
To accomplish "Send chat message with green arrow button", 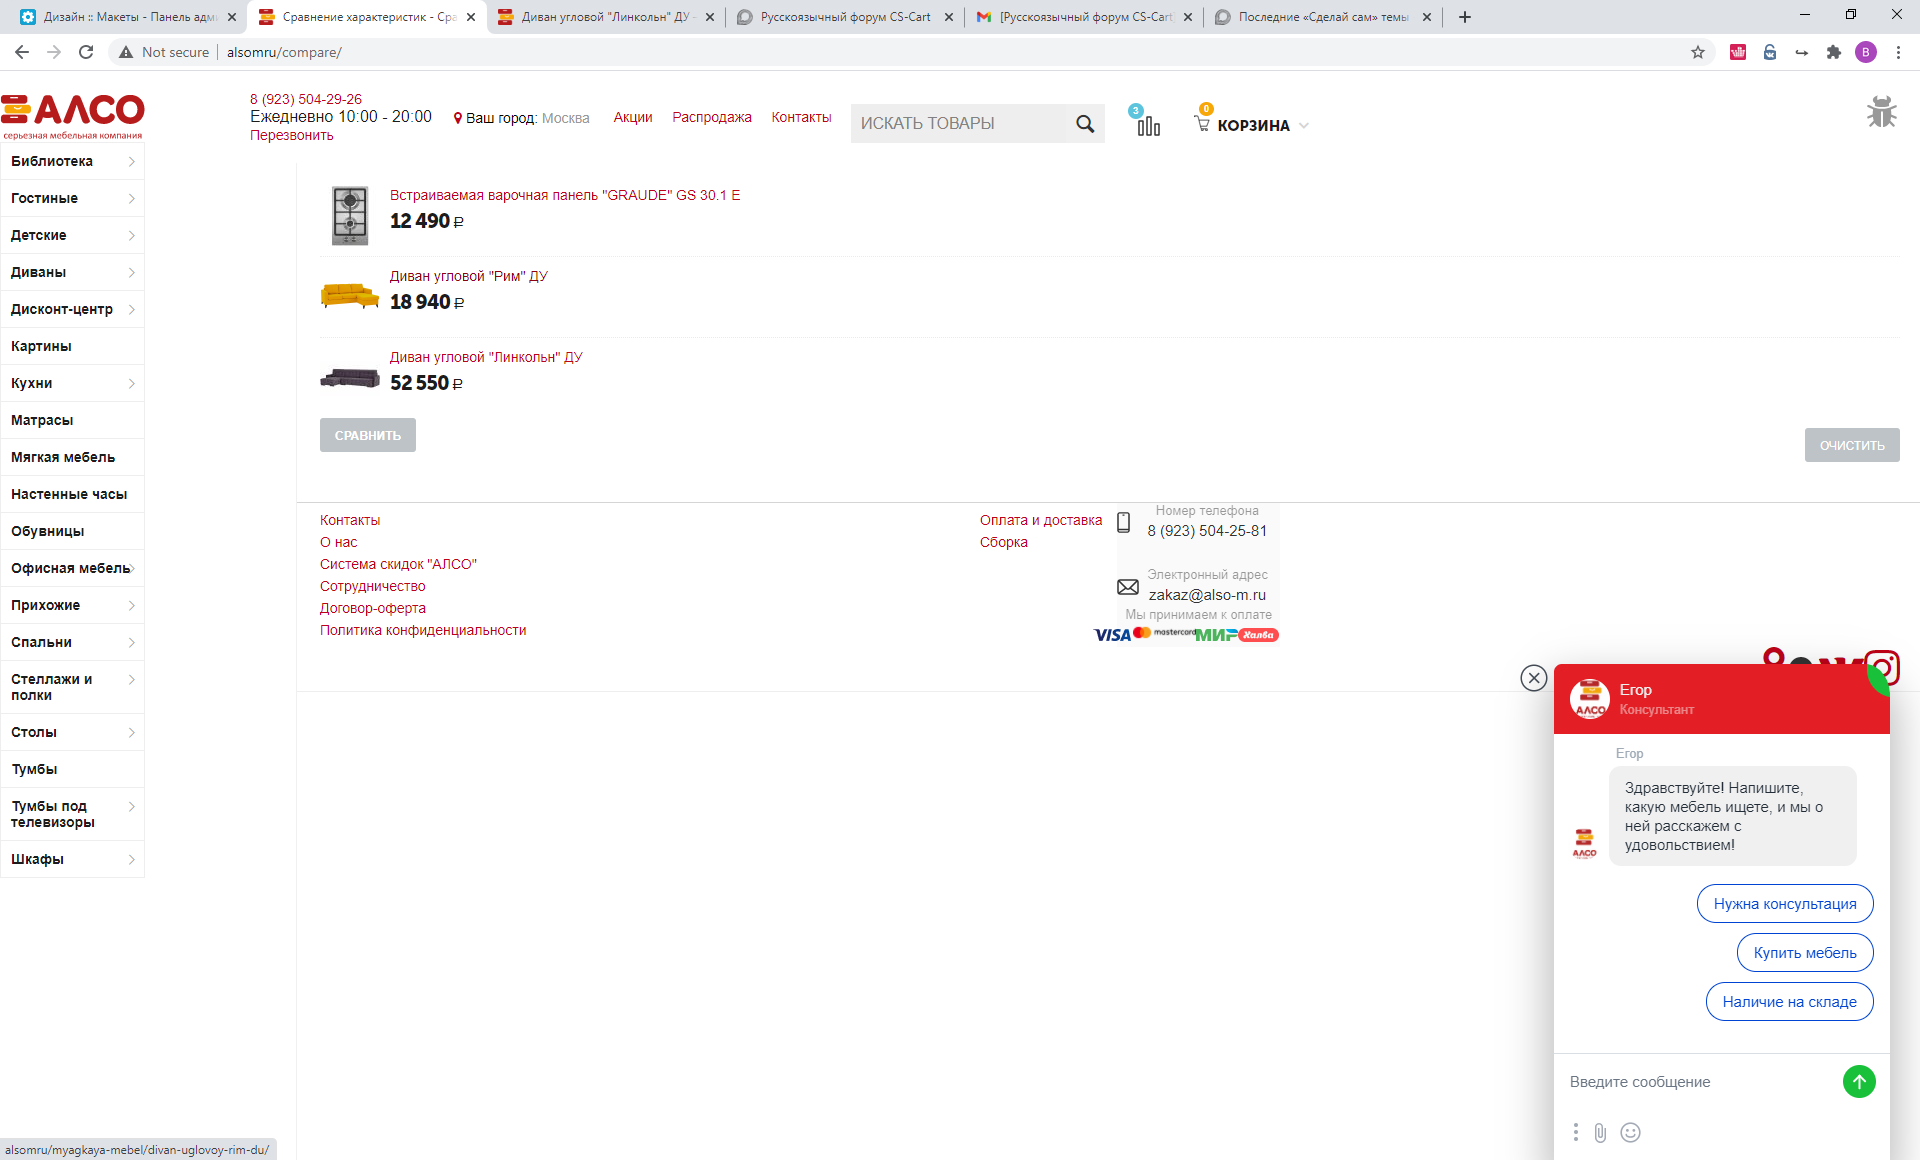I will (x=1859, y=1081).
